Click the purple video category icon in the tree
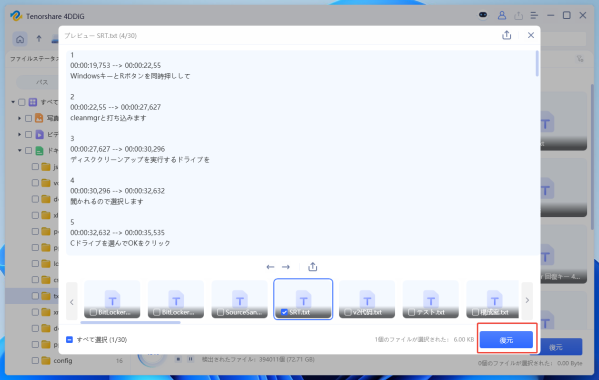 click(x=39, y=134)
